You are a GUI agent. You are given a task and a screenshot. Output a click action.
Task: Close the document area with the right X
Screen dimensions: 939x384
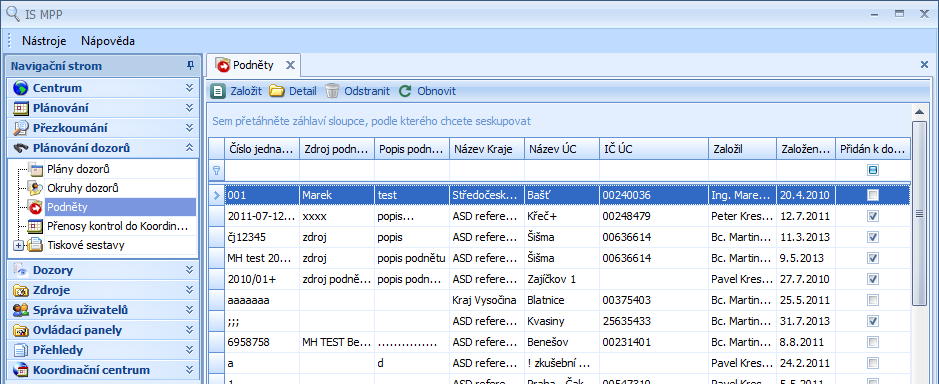pos(924,64)
